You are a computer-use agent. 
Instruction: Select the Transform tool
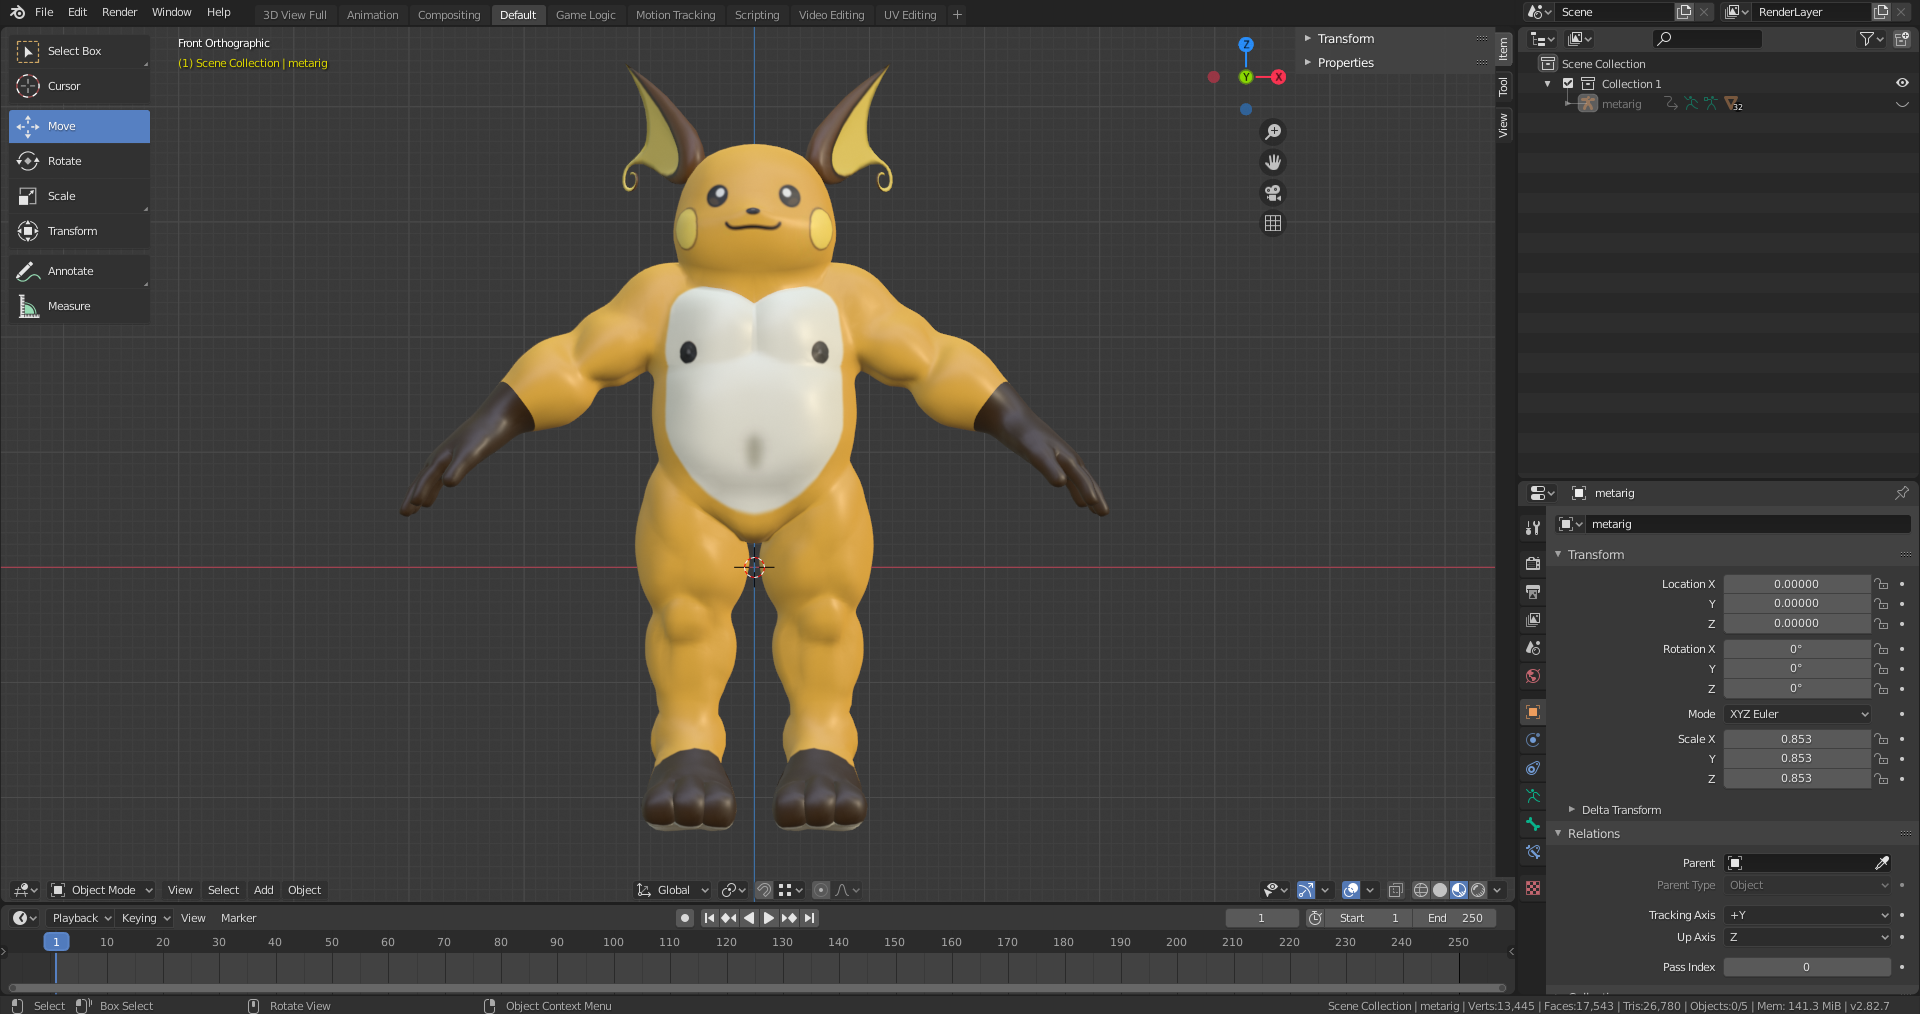pyautogui.click(x=79, y=231)
